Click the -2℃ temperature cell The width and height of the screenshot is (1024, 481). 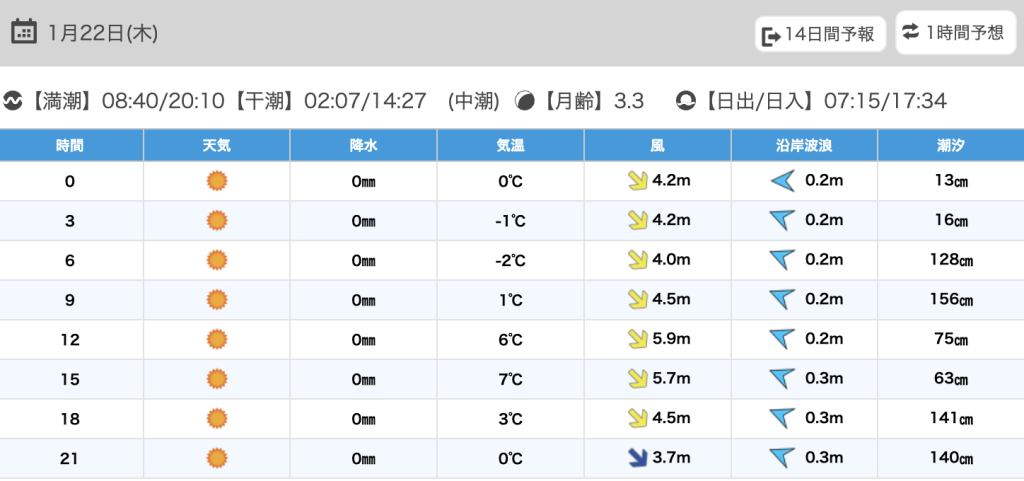510,260
